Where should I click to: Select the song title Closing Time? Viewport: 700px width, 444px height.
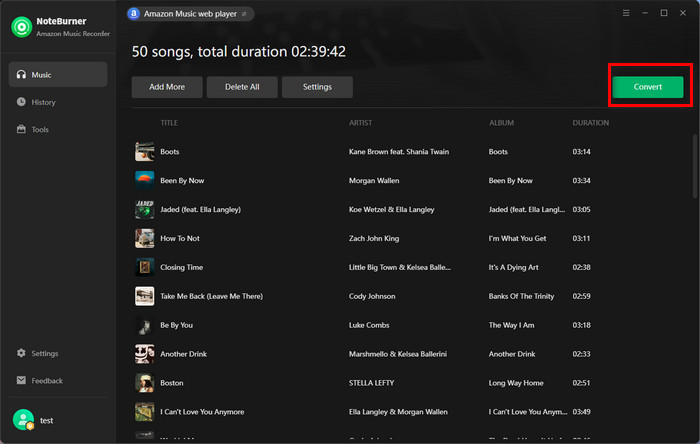[182, 267]
